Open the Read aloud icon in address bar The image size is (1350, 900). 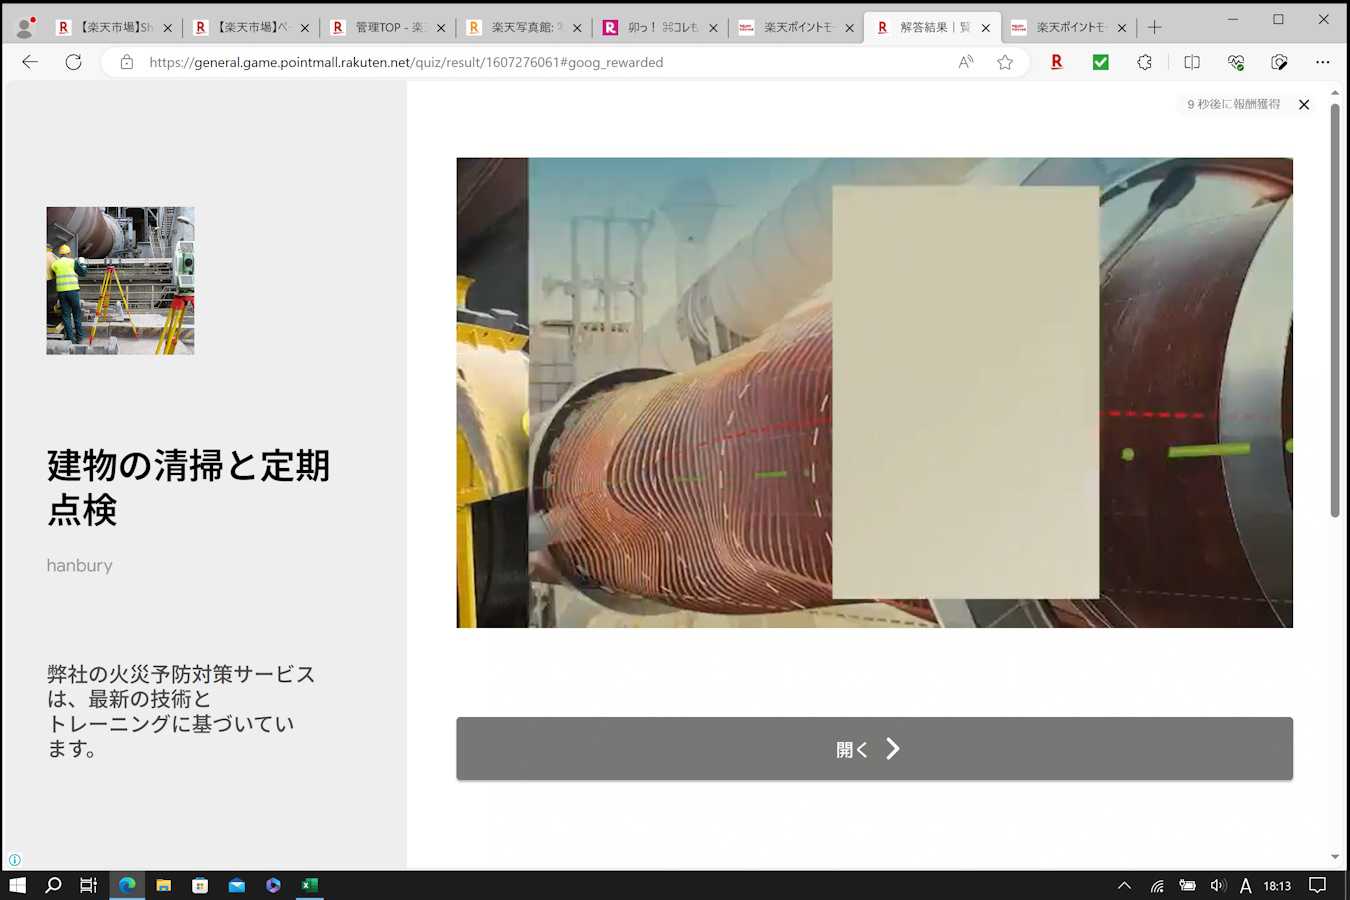click(965, 62)
